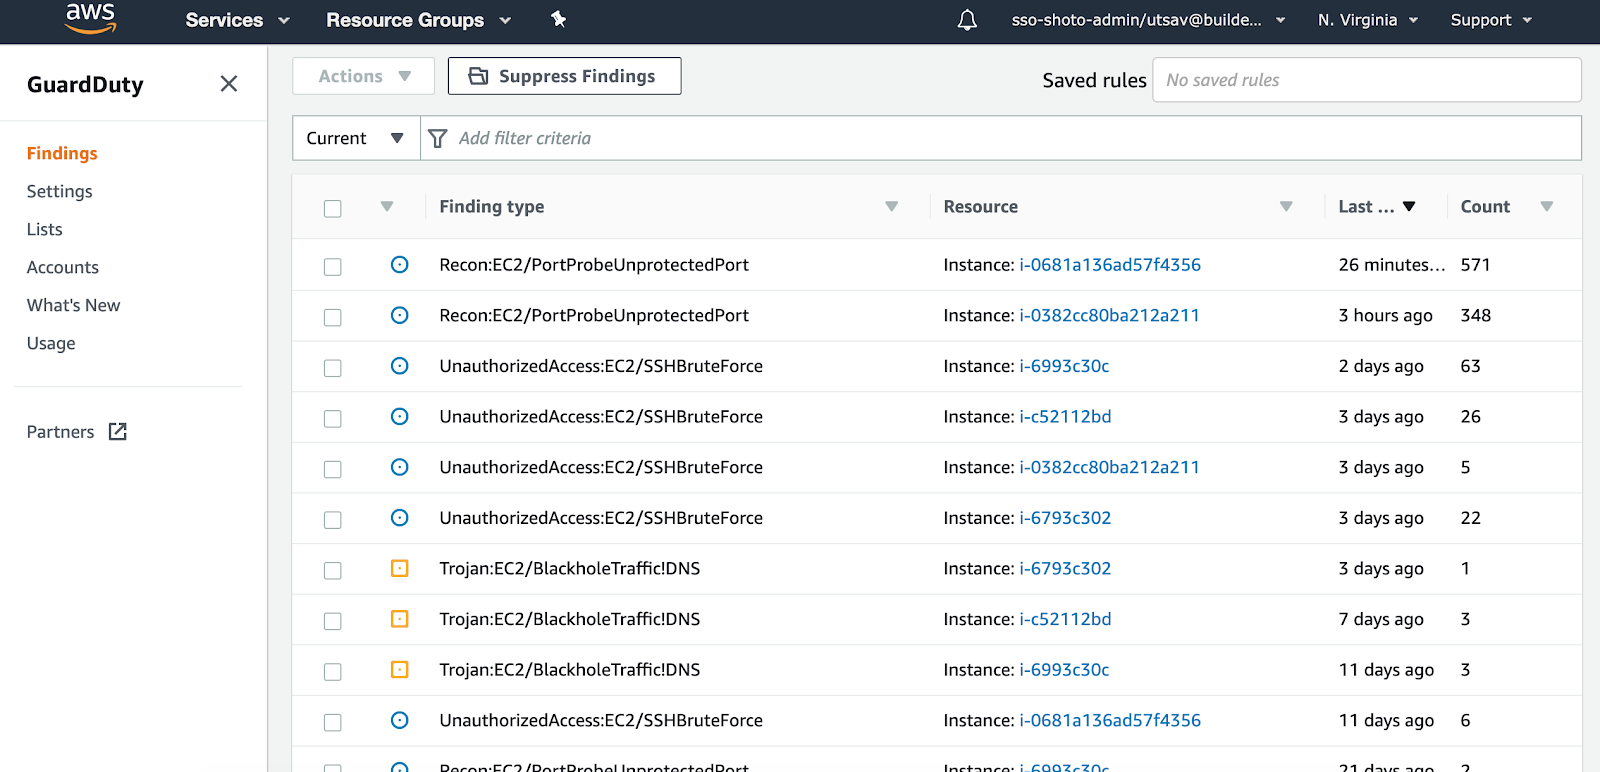This screenshot has height=772, width=1600.
Task: Go to Findings in sidebar
Action: pyautogui.click(x=62, y=153)
